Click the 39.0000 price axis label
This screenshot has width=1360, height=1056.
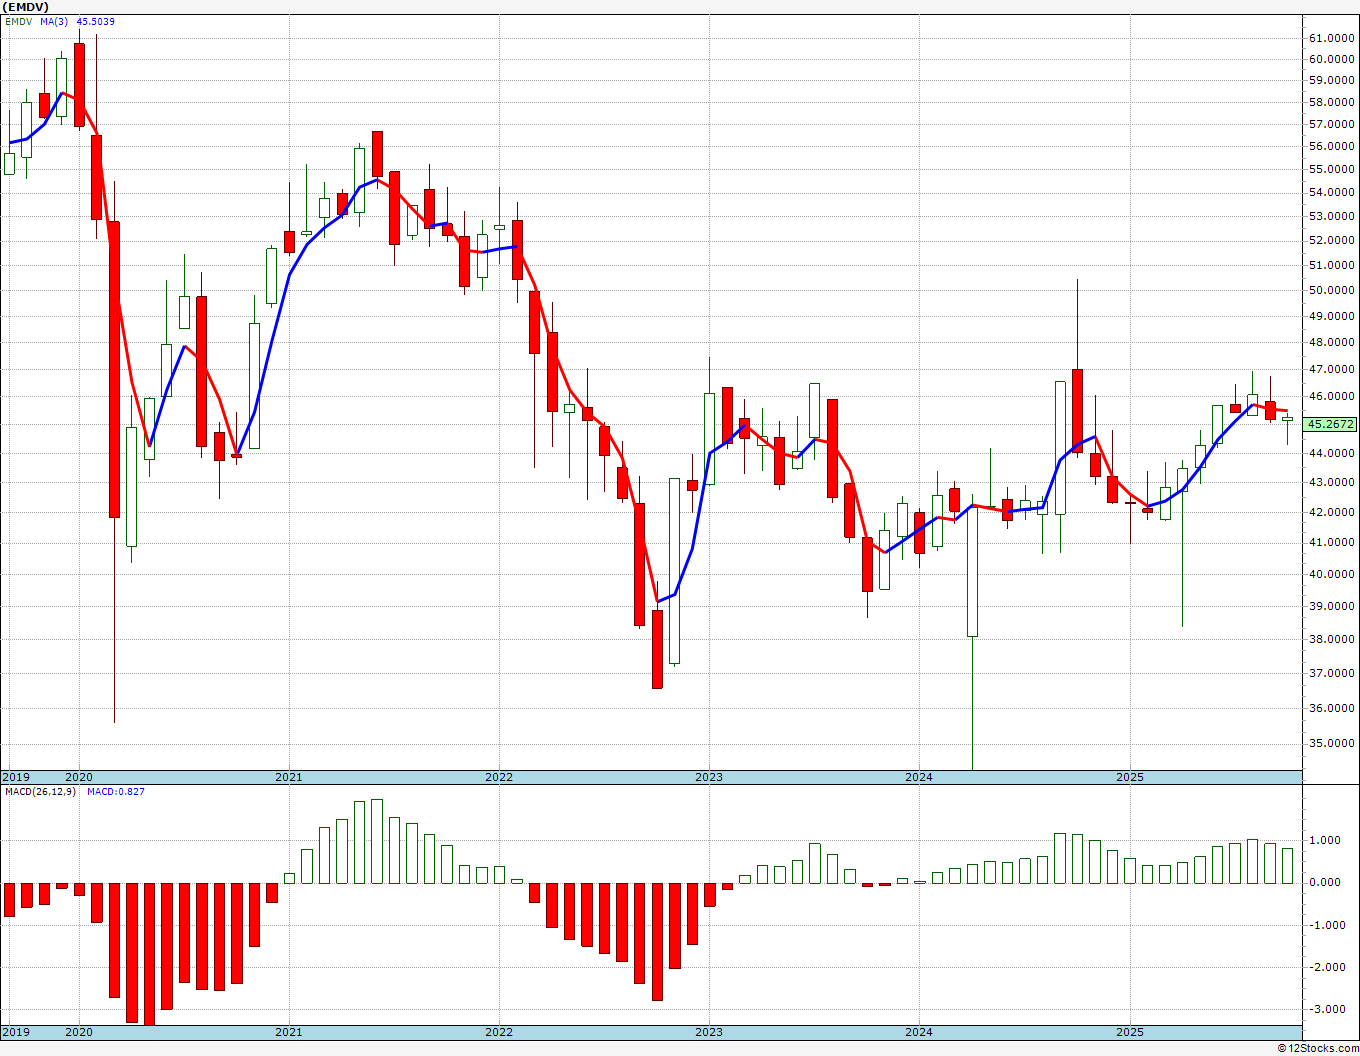coord(1332,606)
